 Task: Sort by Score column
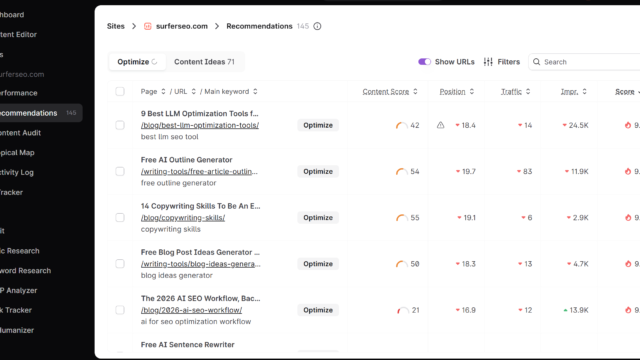pyautogui.click(x=627, y=91)
